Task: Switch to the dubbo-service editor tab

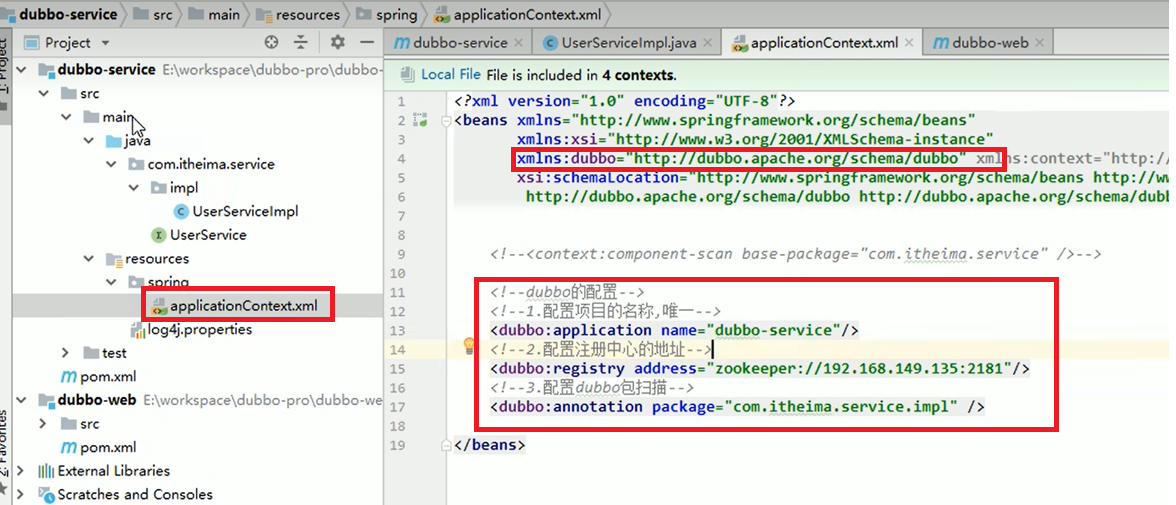Action: [457, 43]
